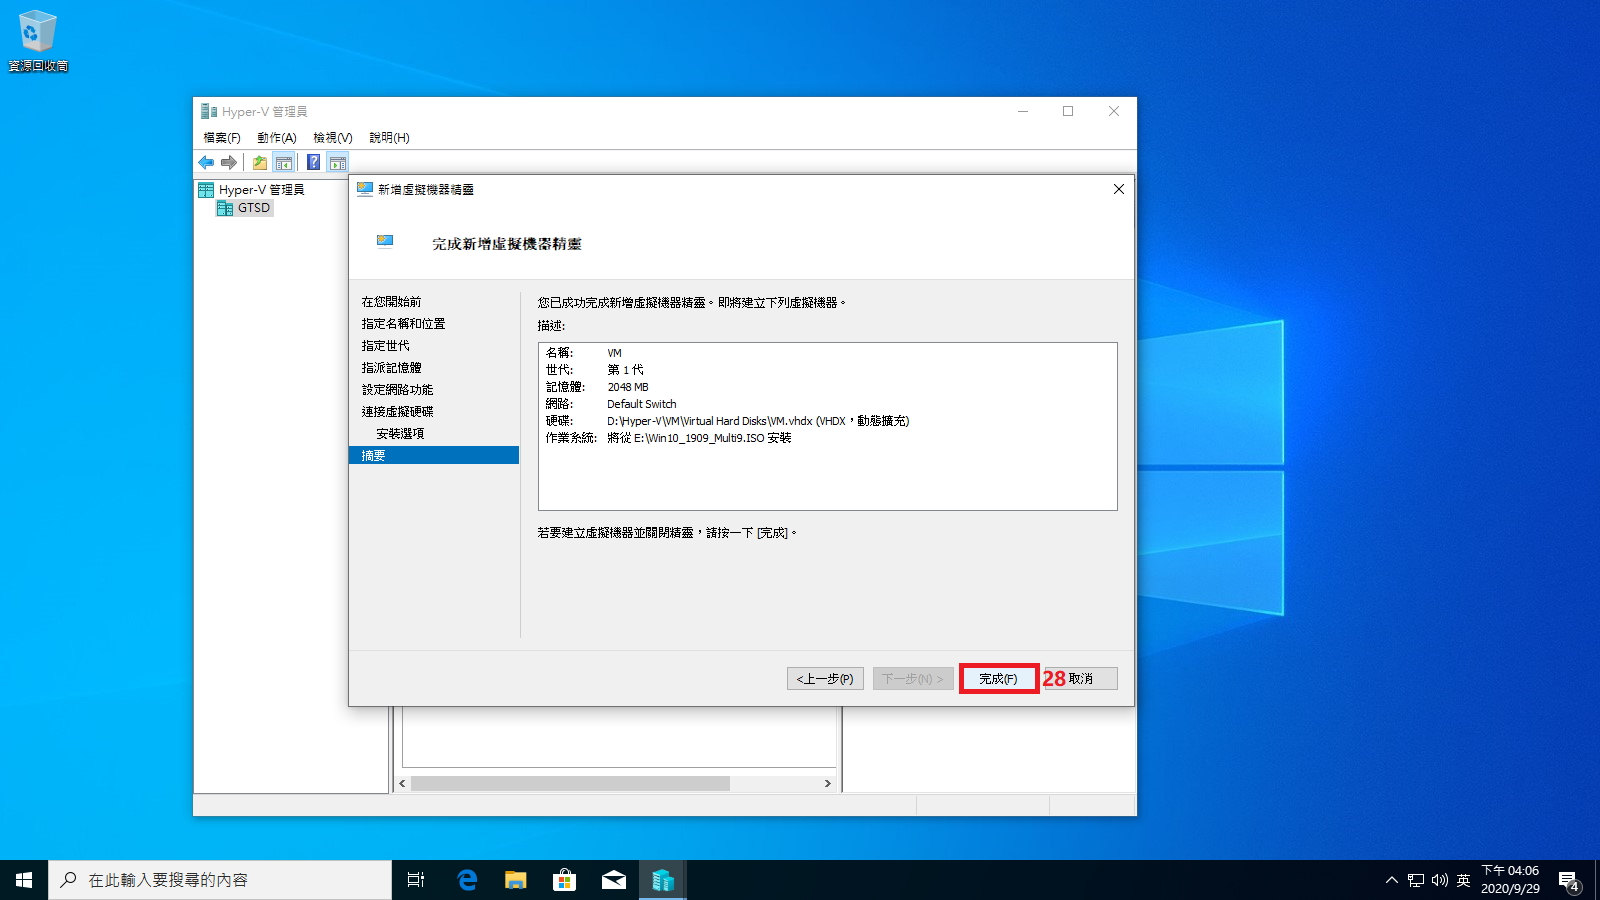Go to the 連接虛擬硬碟 wizard step

pos(397,412)
